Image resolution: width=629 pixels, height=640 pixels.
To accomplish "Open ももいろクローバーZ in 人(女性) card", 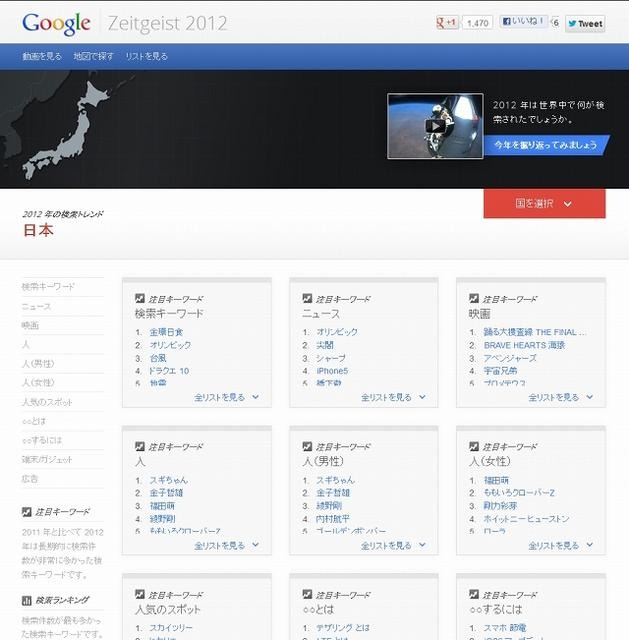I will tap(519, 493).
